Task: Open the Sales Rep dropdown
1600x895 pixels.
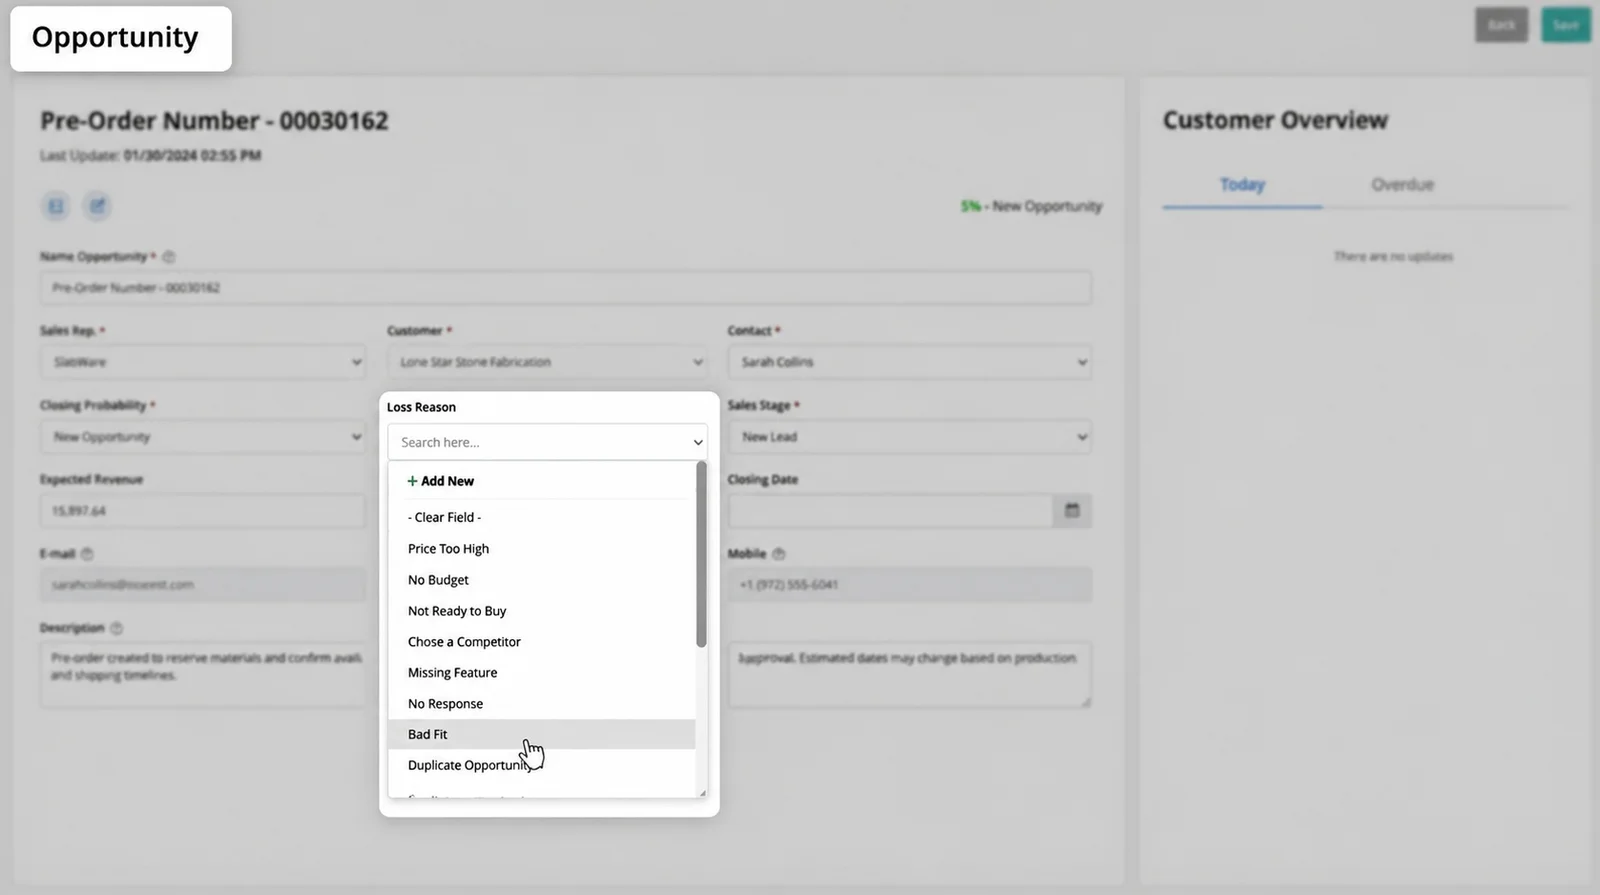Action: click(202, 362)
